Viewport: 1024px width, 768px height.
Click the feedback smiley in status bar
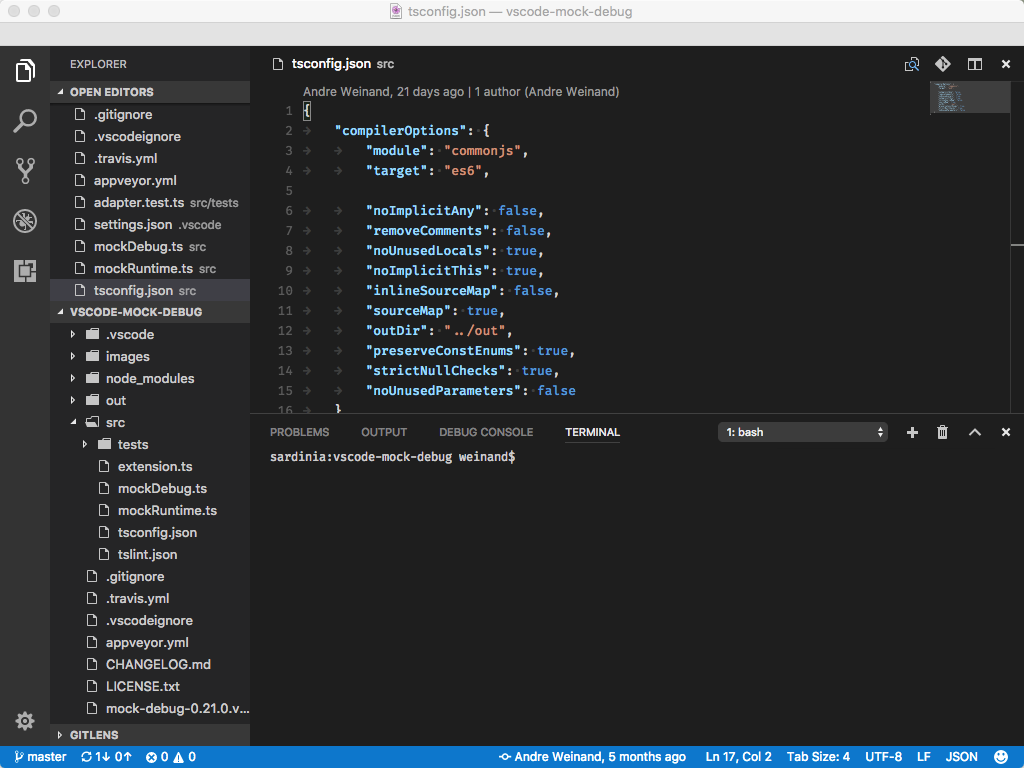[x=1000, y=757]
